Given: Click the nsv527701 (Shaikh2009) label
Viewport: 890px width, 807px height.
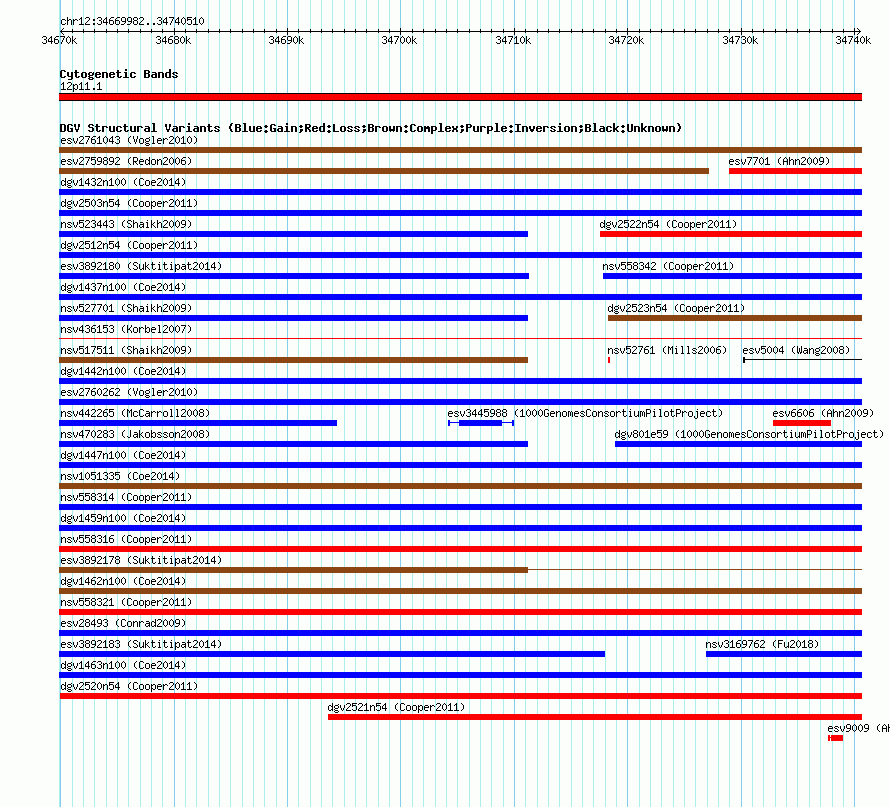Looking at the screenshot, I should pyautogui.click(x=126, y=308).
